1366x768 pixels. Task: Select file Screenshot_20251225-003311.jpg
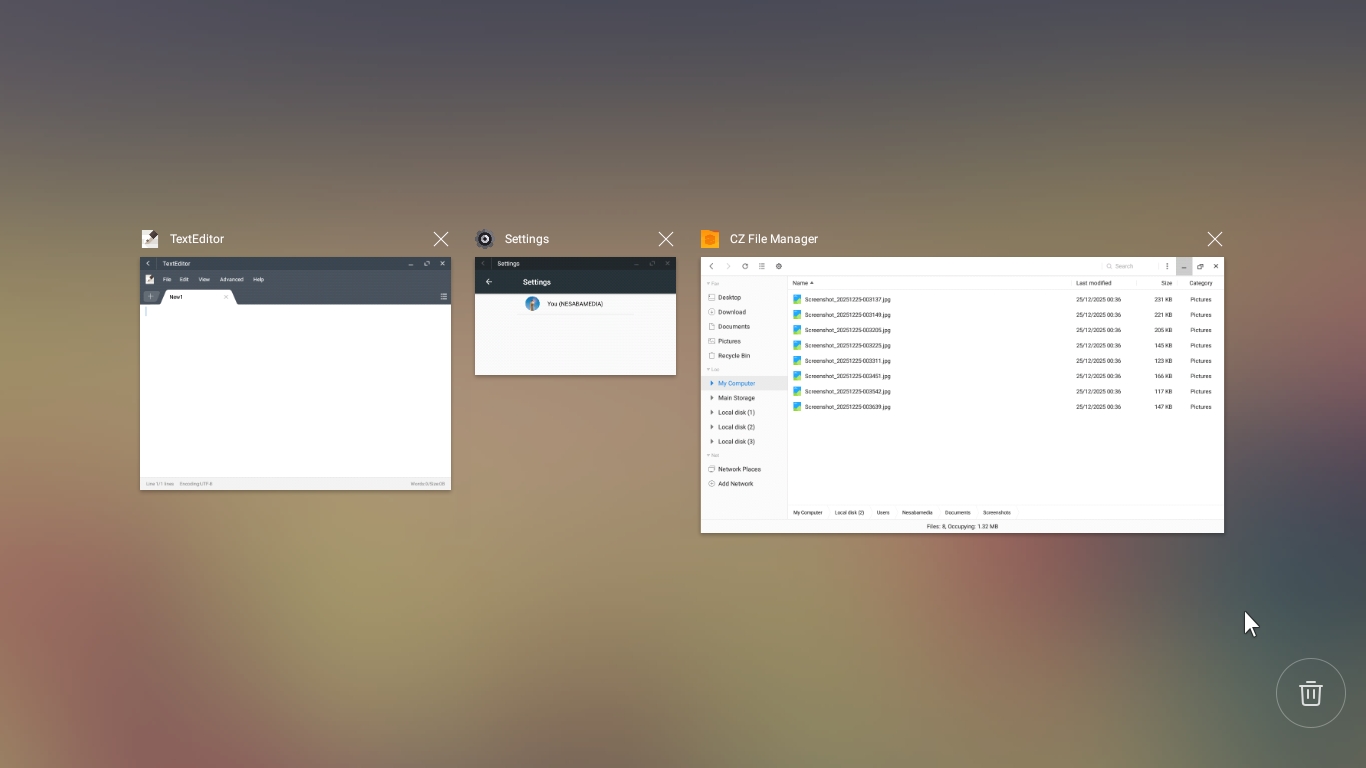click(847, 361)
